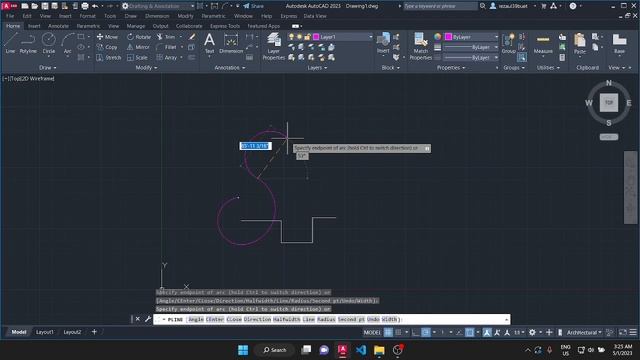This screenshot has width=640, height=360.
Task: Toggle ortho mode in status bar
Action: point(416,332)
